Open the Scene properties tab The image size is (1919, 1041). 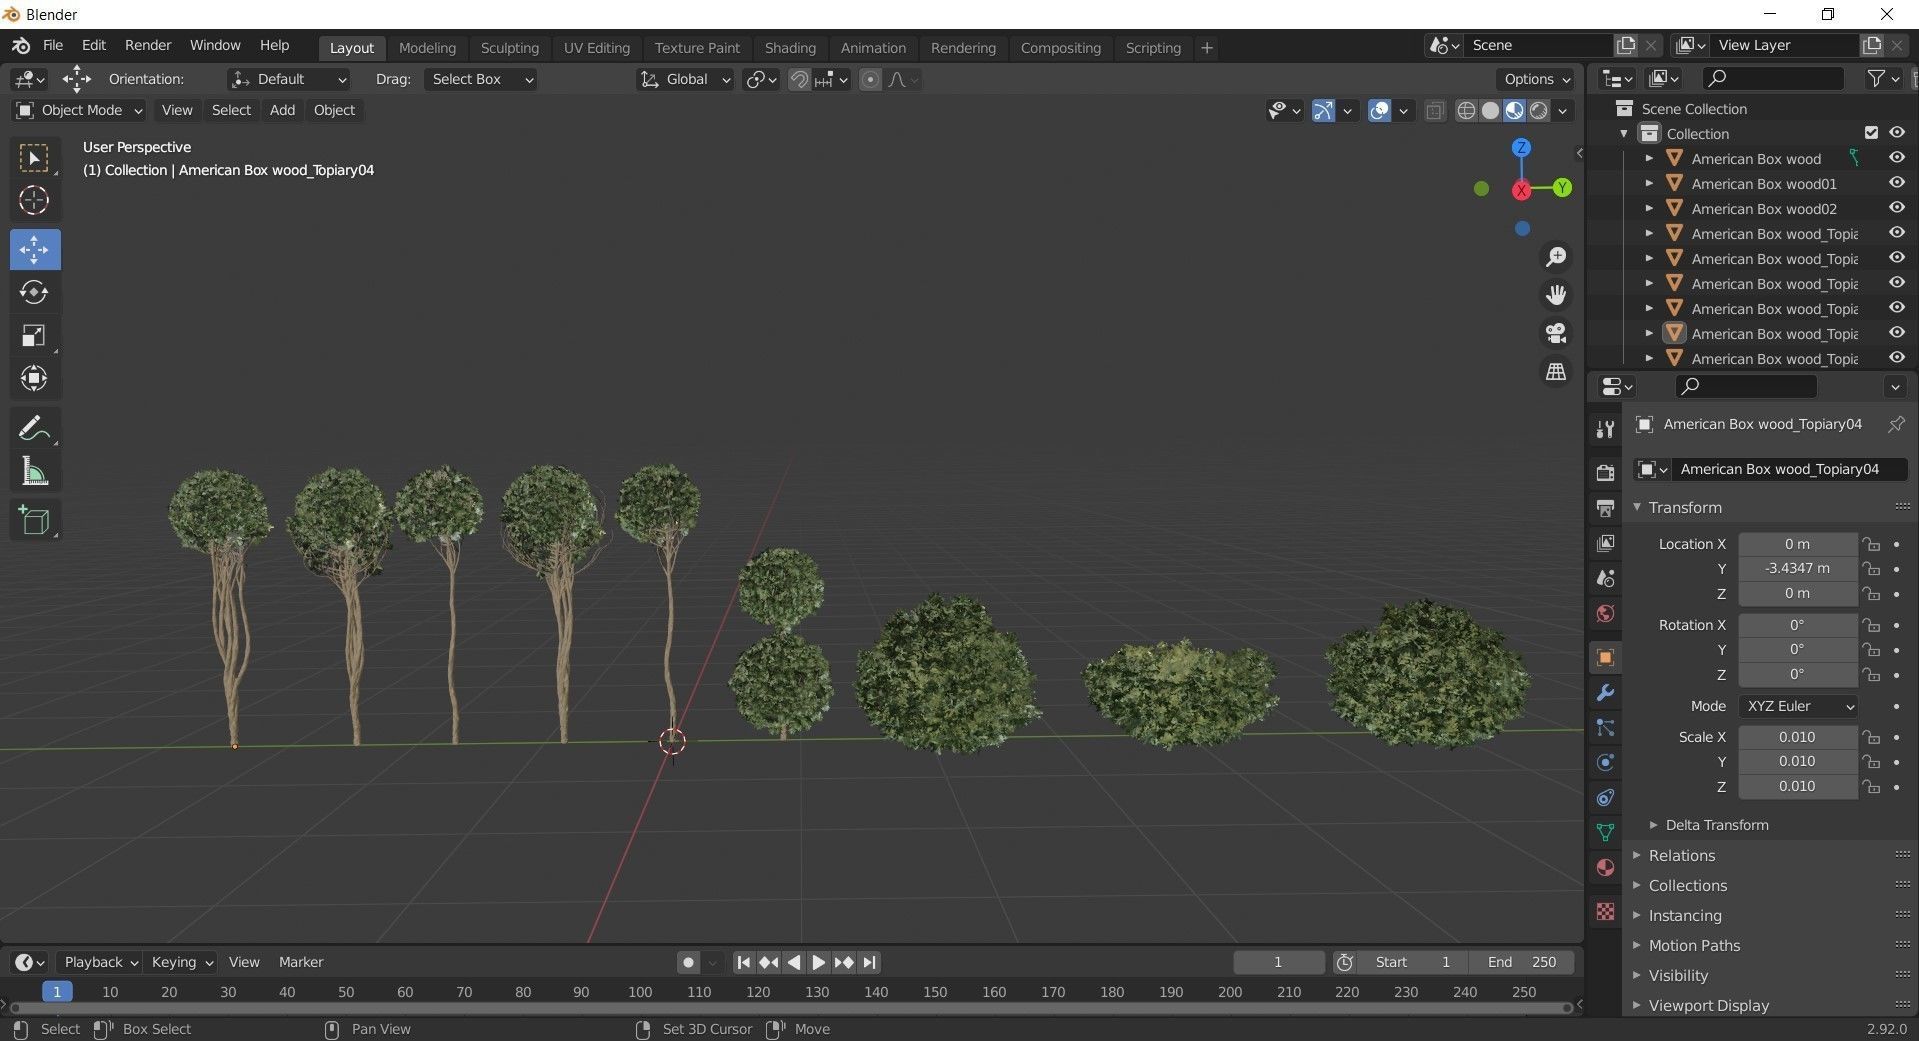(x=1605, y=578)
